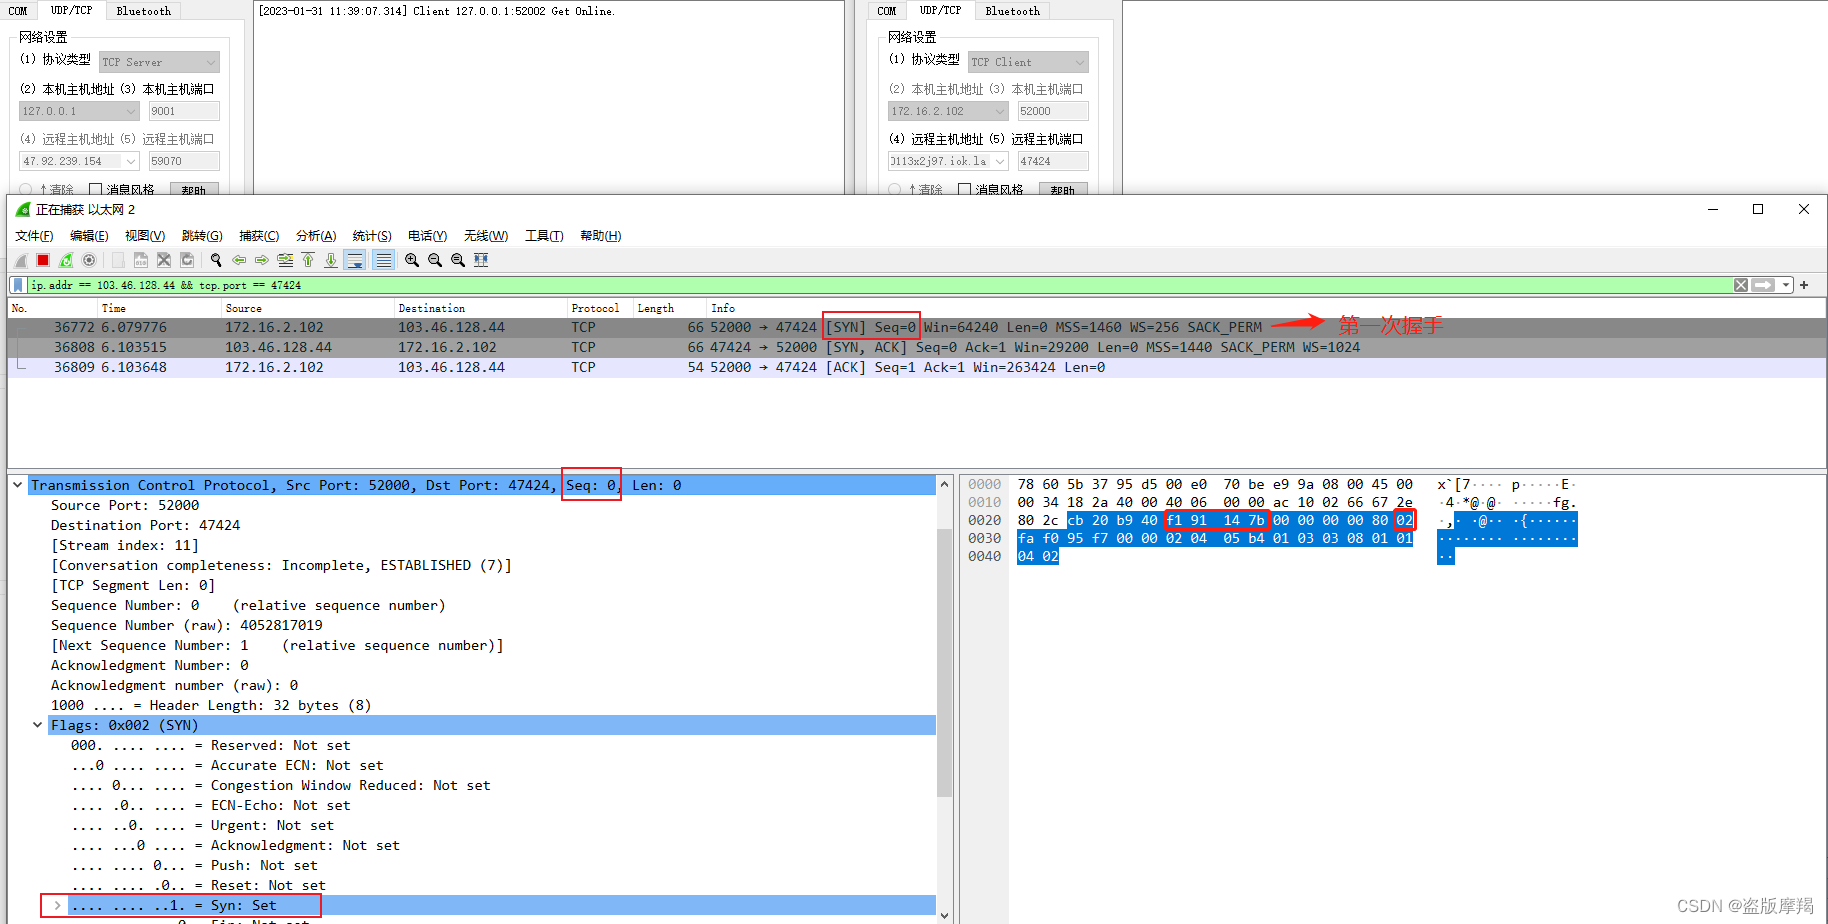The image size is (1828, 924).
Task: Click packet details scrollbar up arrow
Action: click(x=944, y=484)
